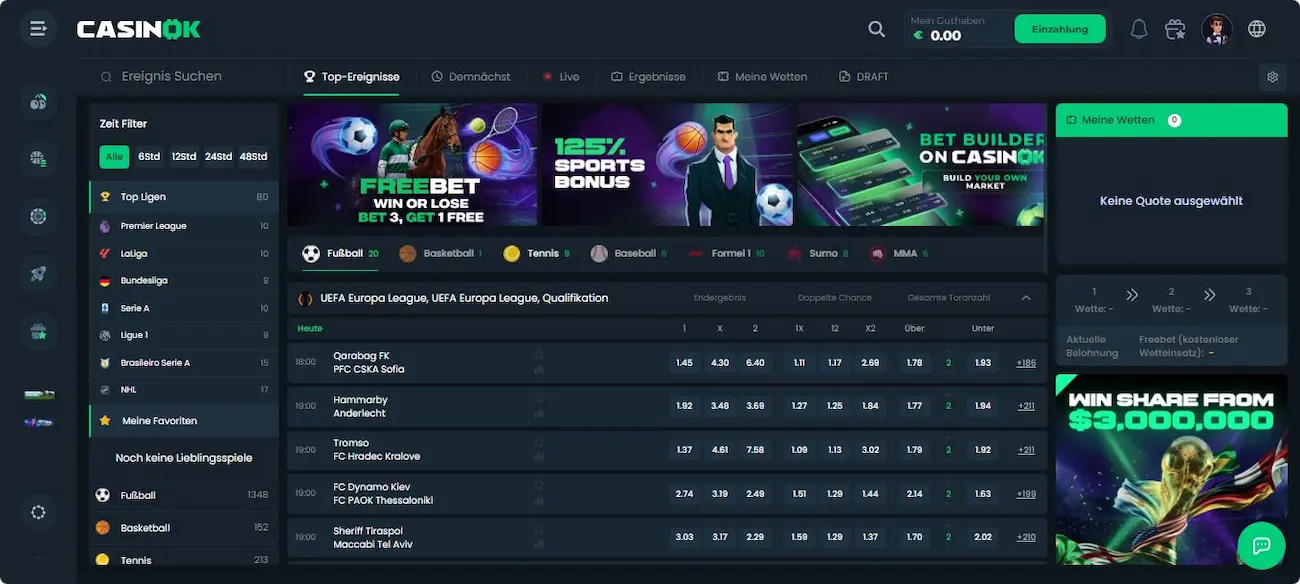1300x584 pixels.
Task: Open LaLiga in Top Ligen
Action: (x=183, y=254)
